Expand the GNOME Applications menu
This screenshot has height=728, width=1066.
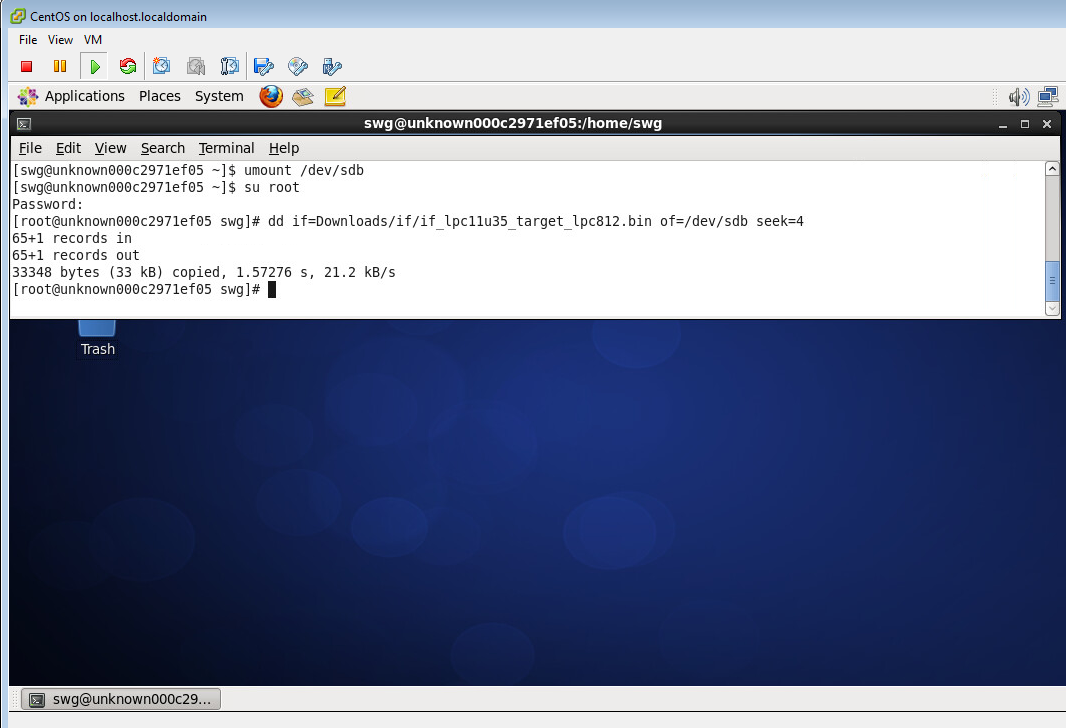(x=73, y=96)
